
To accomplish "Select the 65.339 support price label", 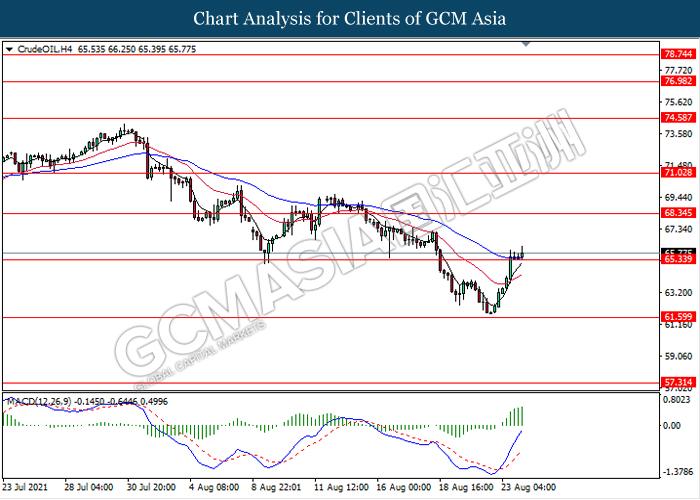I will [x=678, y=259].
